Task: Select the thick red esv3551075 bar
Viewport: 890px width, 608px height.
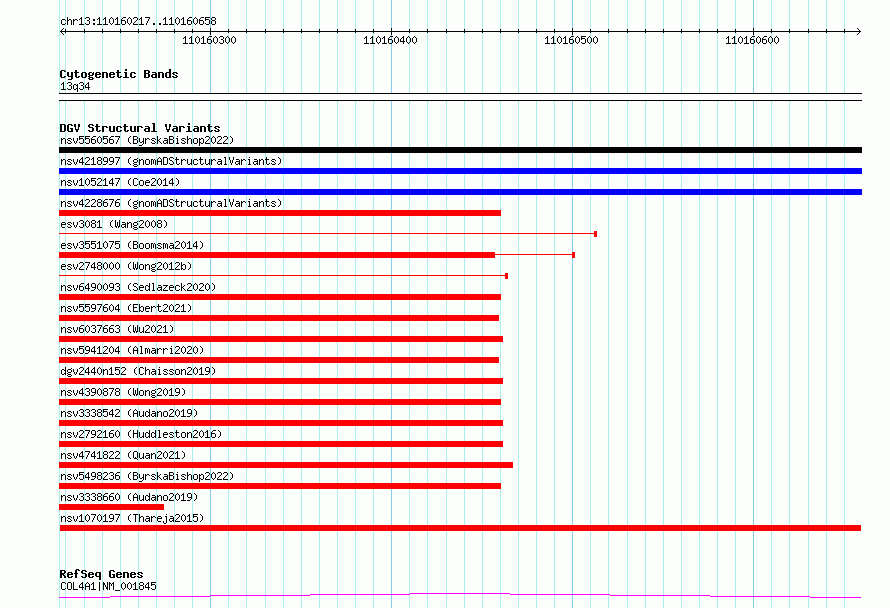Action: pos(277,255)
